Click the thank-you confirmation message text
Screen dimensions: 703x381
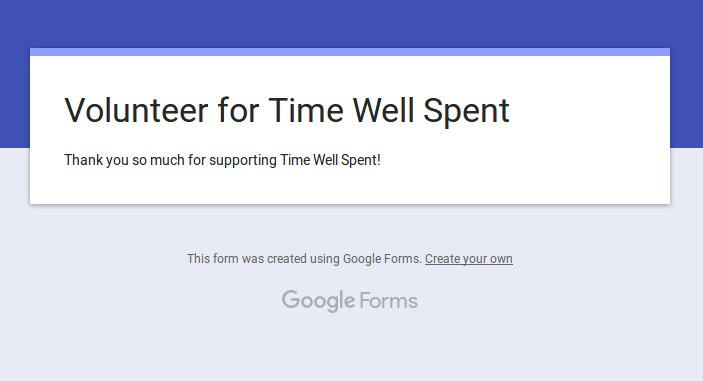222,160
